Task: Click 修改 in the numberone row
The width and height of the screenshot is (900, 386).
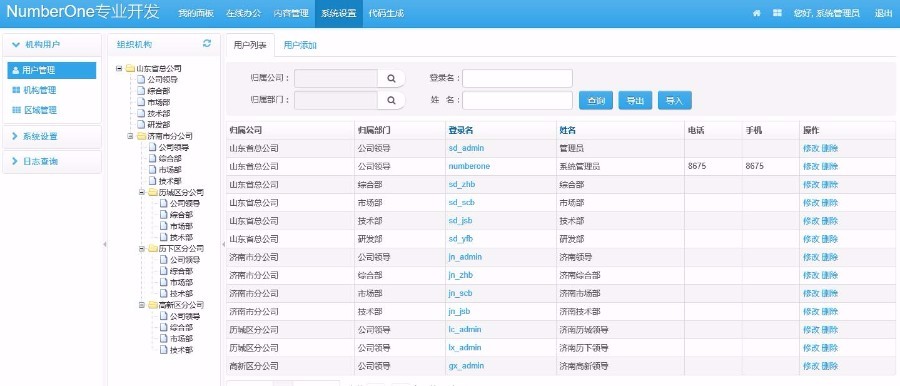Action: (x=811, y=166)
